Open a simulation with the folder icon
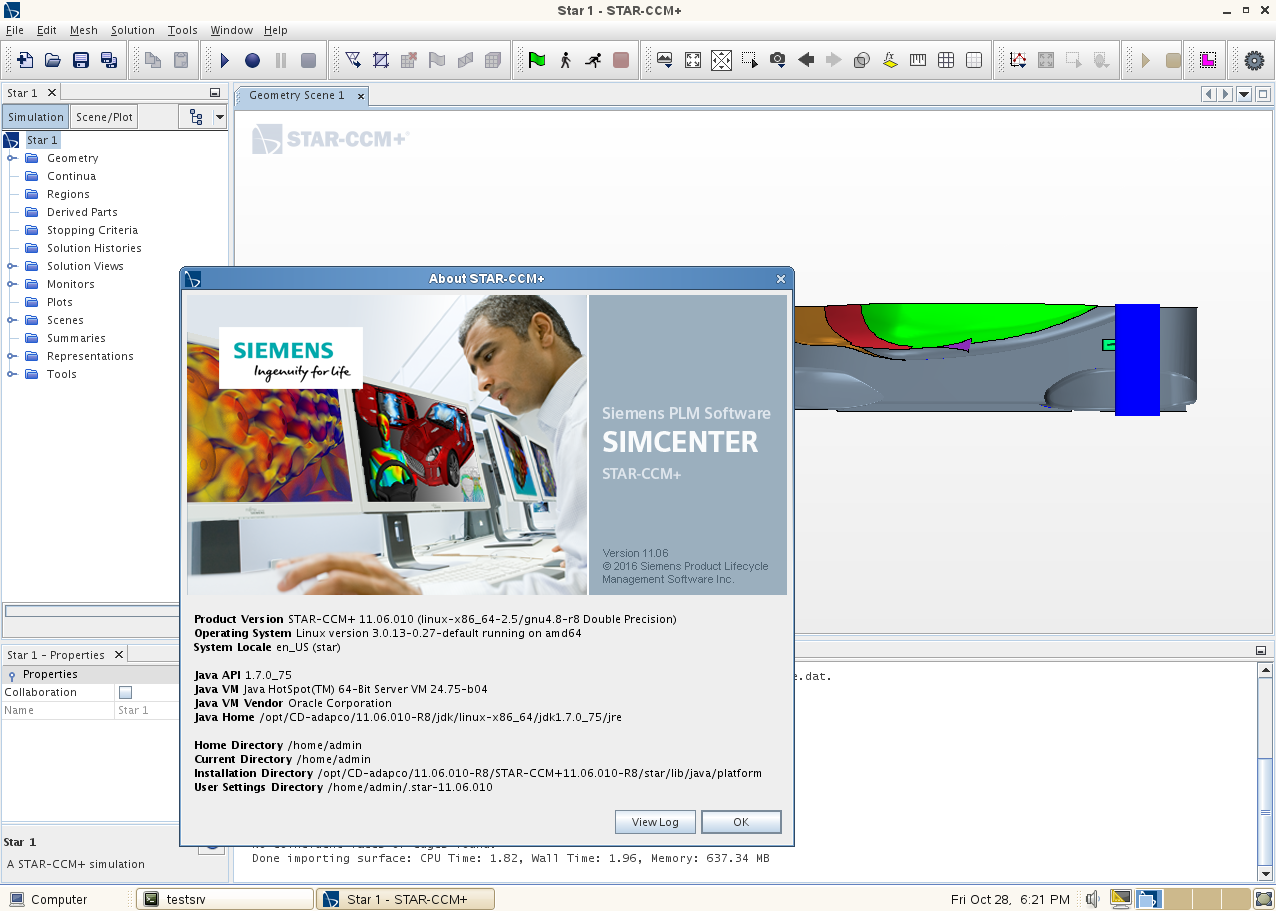Viewport: 1276px width, 911px height. 53,60
